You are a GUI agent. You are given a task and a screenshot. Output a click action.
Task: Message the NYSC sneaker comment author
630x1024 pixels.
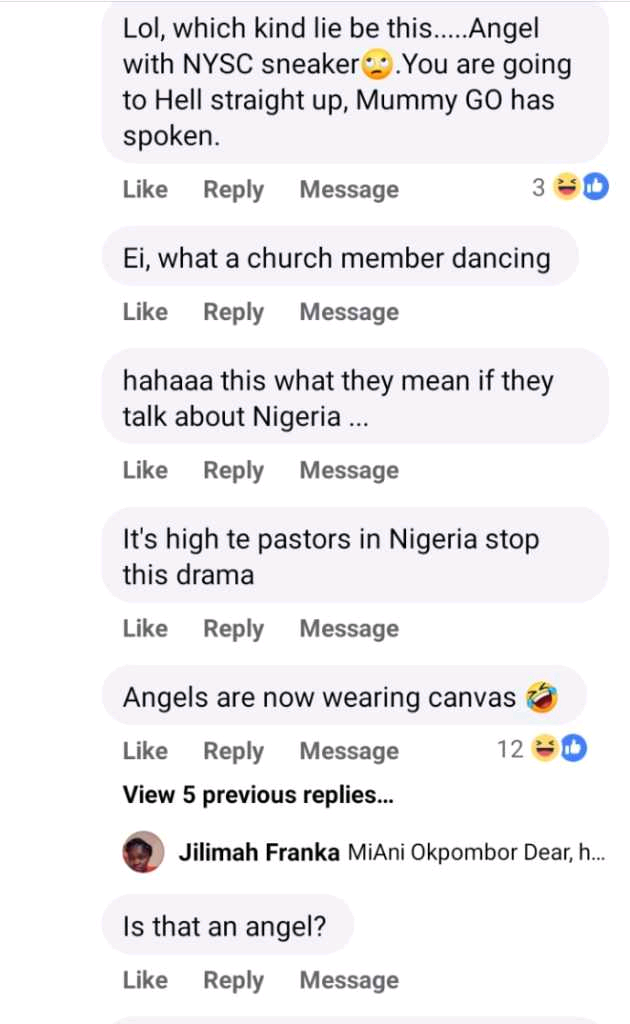tap(349, 189)
